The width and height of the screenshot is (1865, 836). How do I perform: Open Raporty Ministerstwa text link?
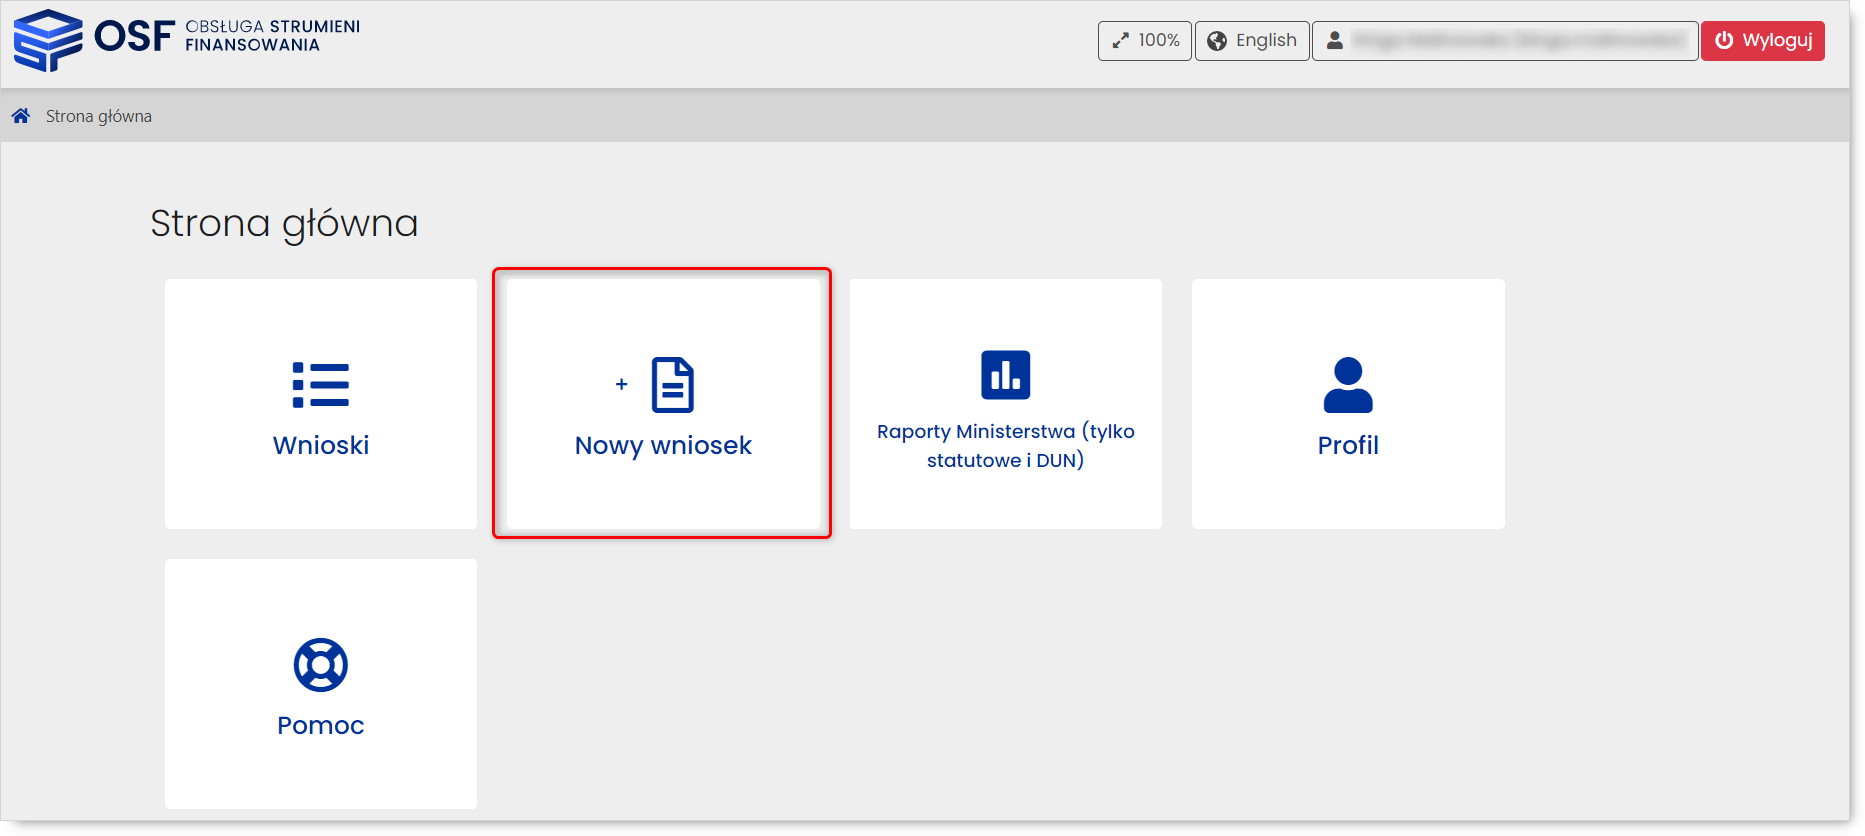[x=1005, y=446]
